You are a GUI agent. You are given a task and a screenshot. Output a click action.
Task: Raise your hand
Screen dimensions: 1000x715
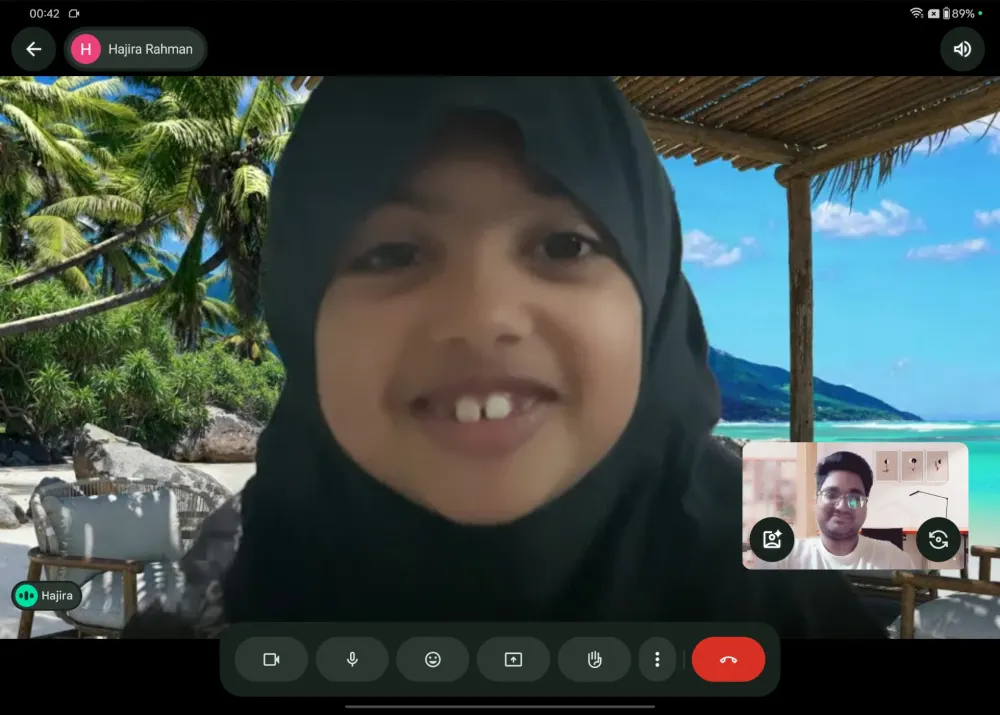pos(594,660)
